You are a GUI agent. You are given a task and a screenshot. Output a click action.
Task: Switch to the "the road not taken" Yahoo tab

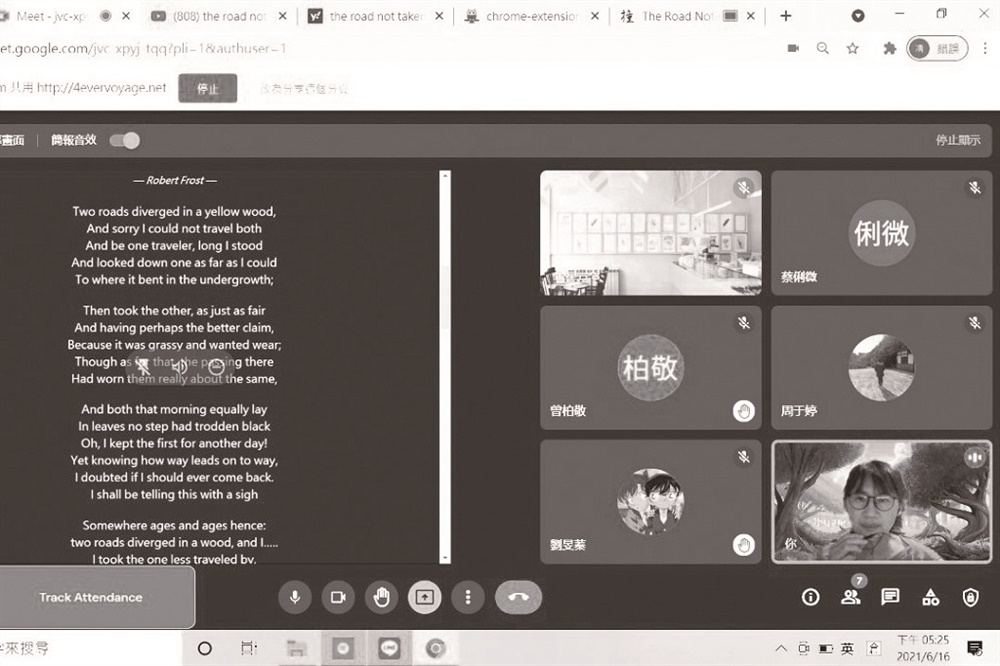pyautogui.click(x=376, y=17)
